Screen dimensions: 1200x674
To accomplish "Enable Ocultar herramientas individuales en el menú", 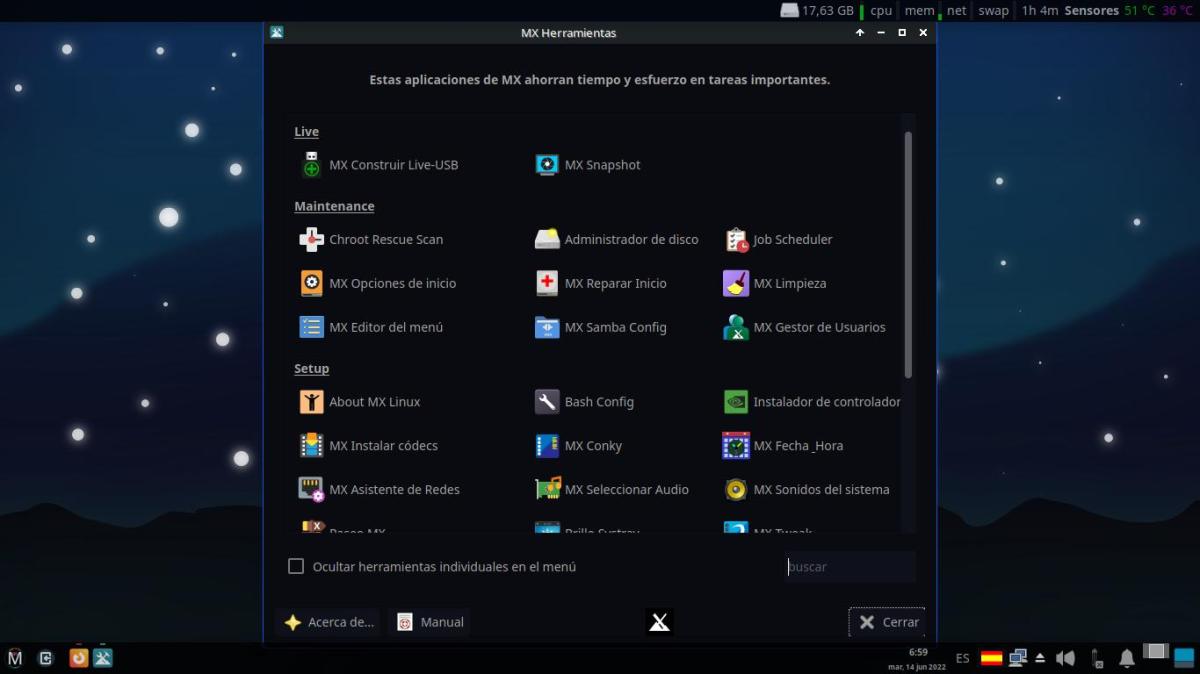I will tap(296, 567).
